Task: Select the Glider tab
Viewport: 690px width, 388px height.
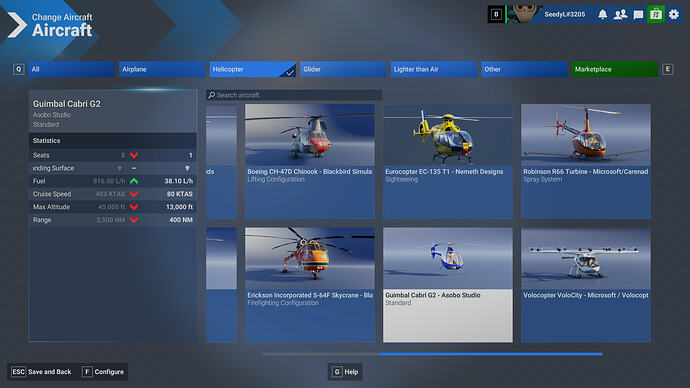Action: coord(343,69)
